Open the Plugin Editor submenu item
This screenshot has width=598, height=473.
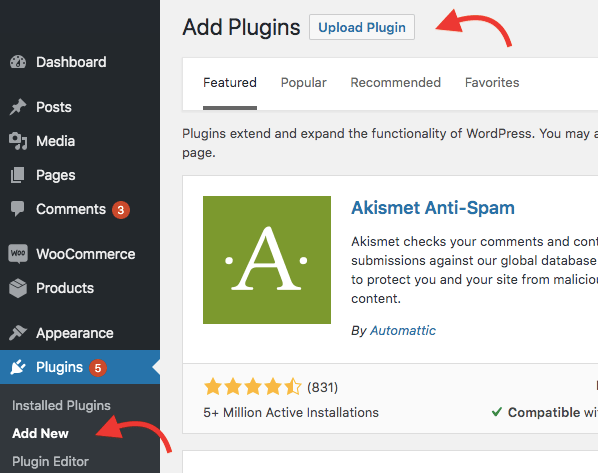pyautogui.click(x=50, y=462)
